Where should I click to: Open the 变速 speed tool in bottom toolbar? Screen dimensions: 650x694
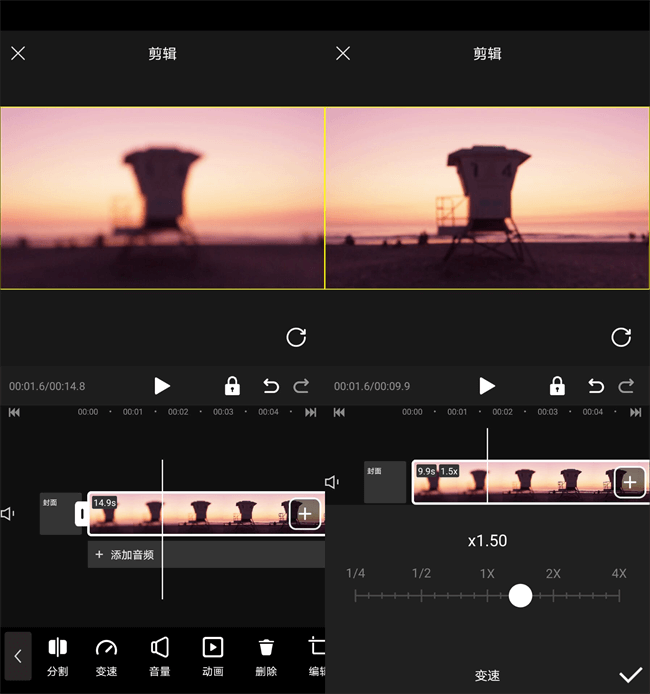coord(106,656)
